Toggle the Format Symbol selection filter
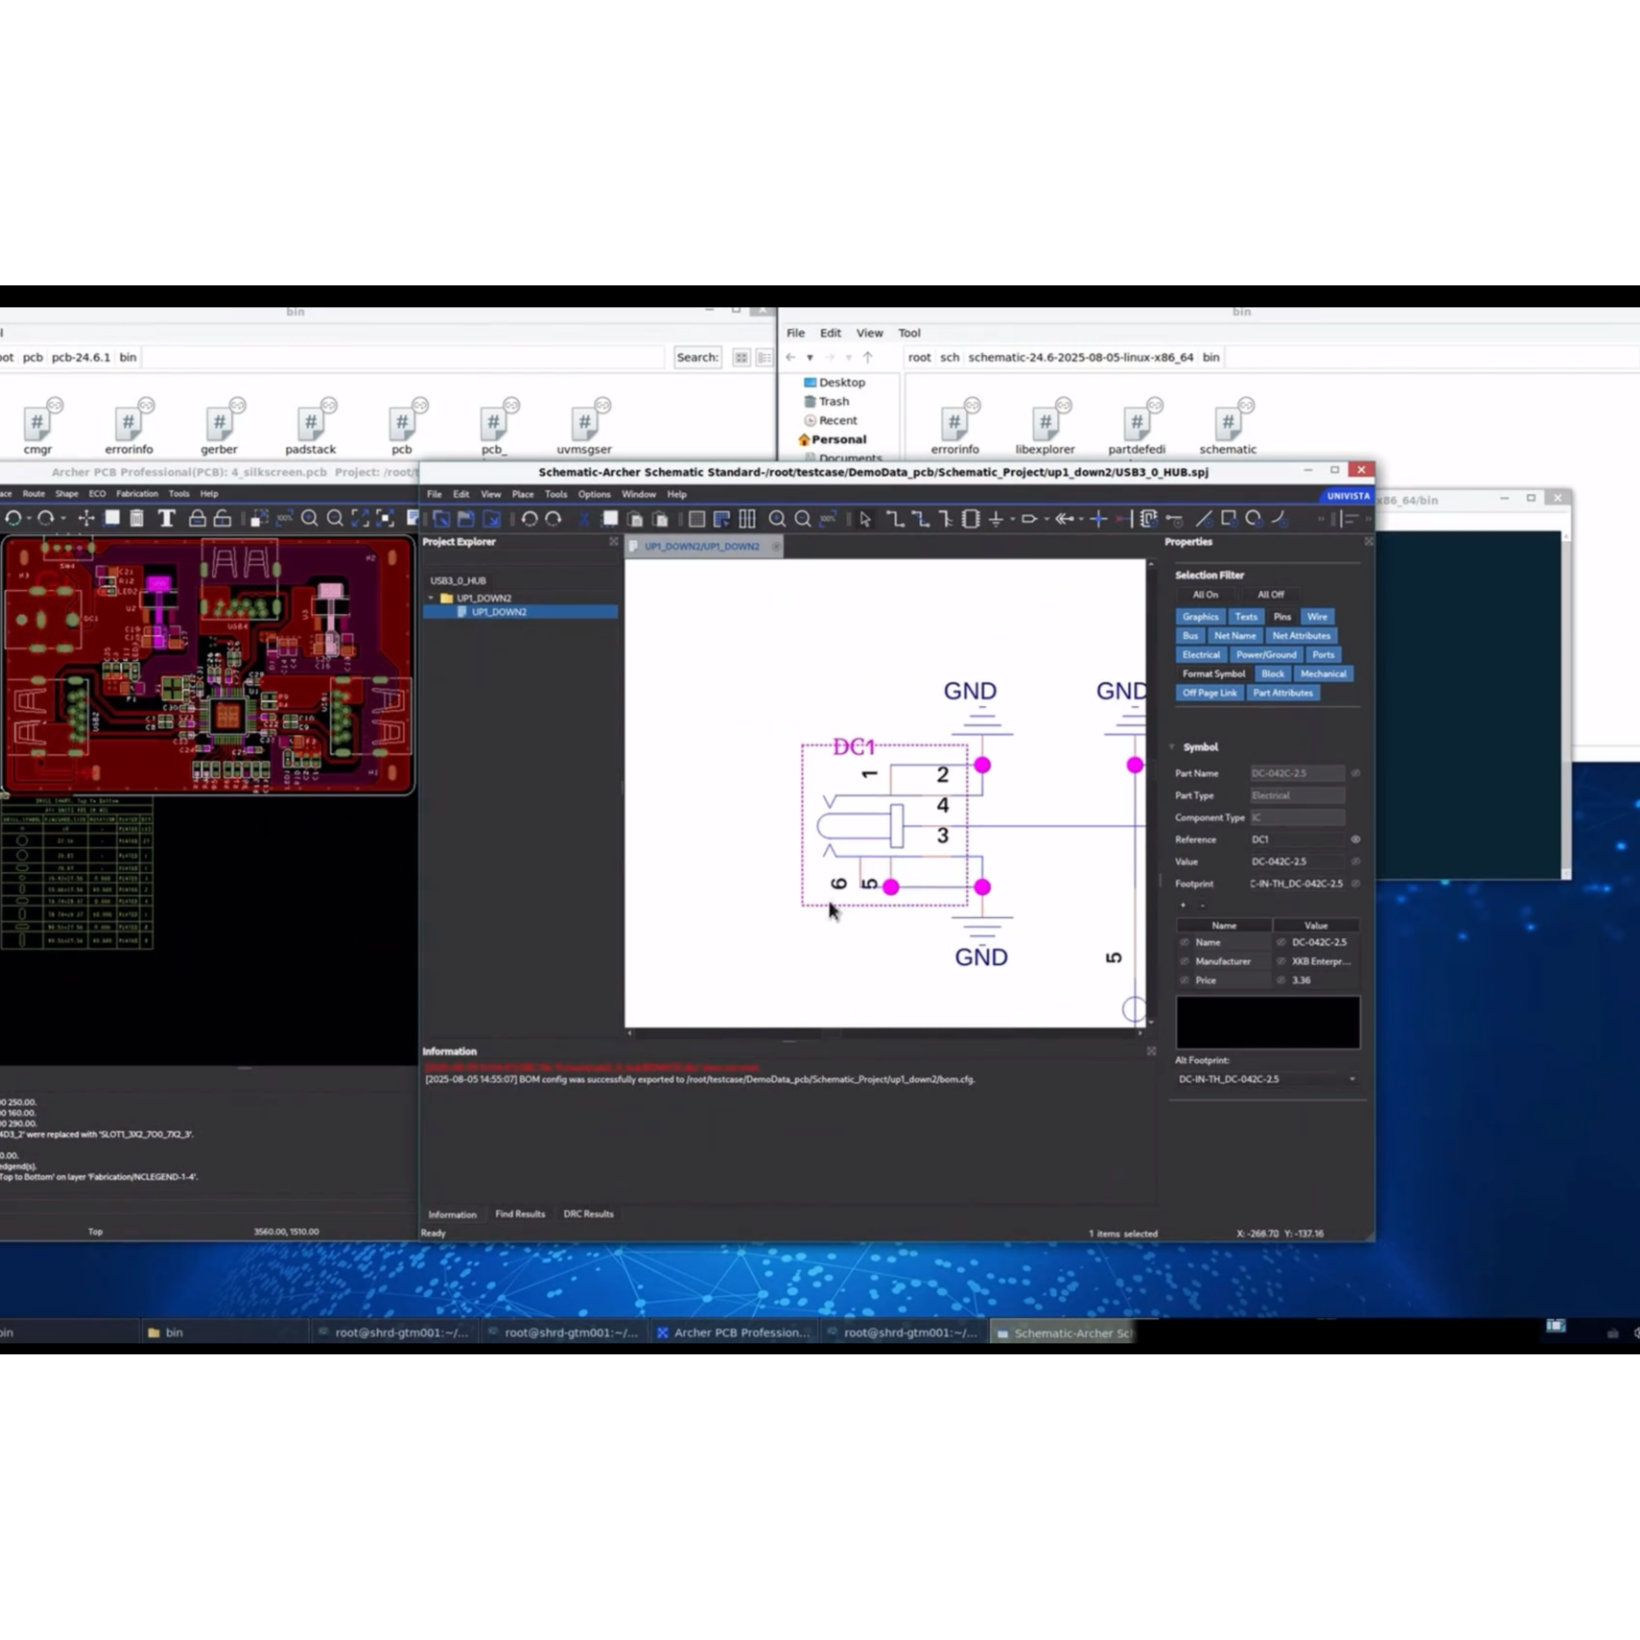The width and height of the screenshot is (1640, 1640). [x=1213, y=674]
